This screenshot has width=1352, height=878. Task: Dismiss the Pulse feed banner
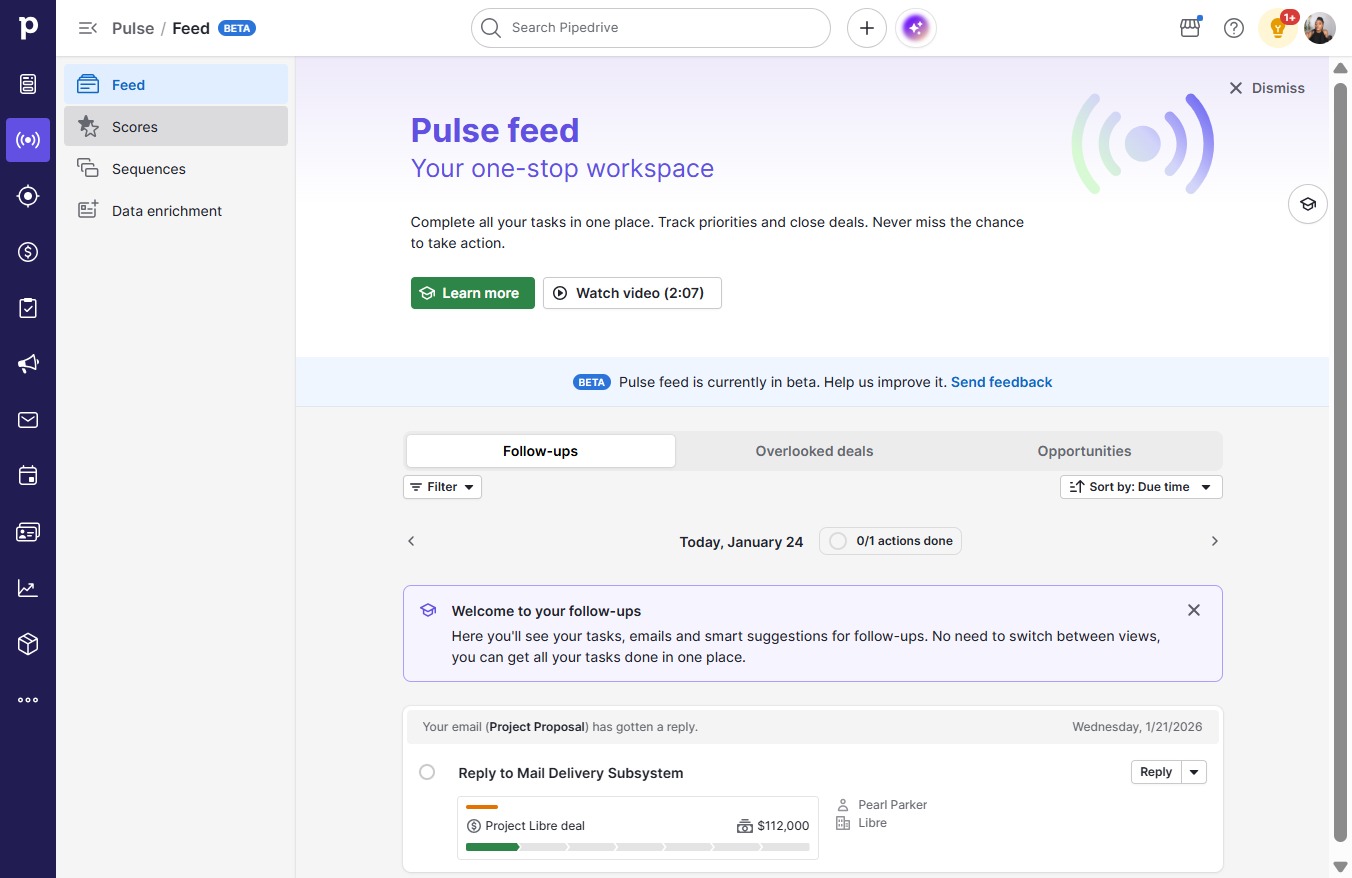click(x=1267, y=88)
